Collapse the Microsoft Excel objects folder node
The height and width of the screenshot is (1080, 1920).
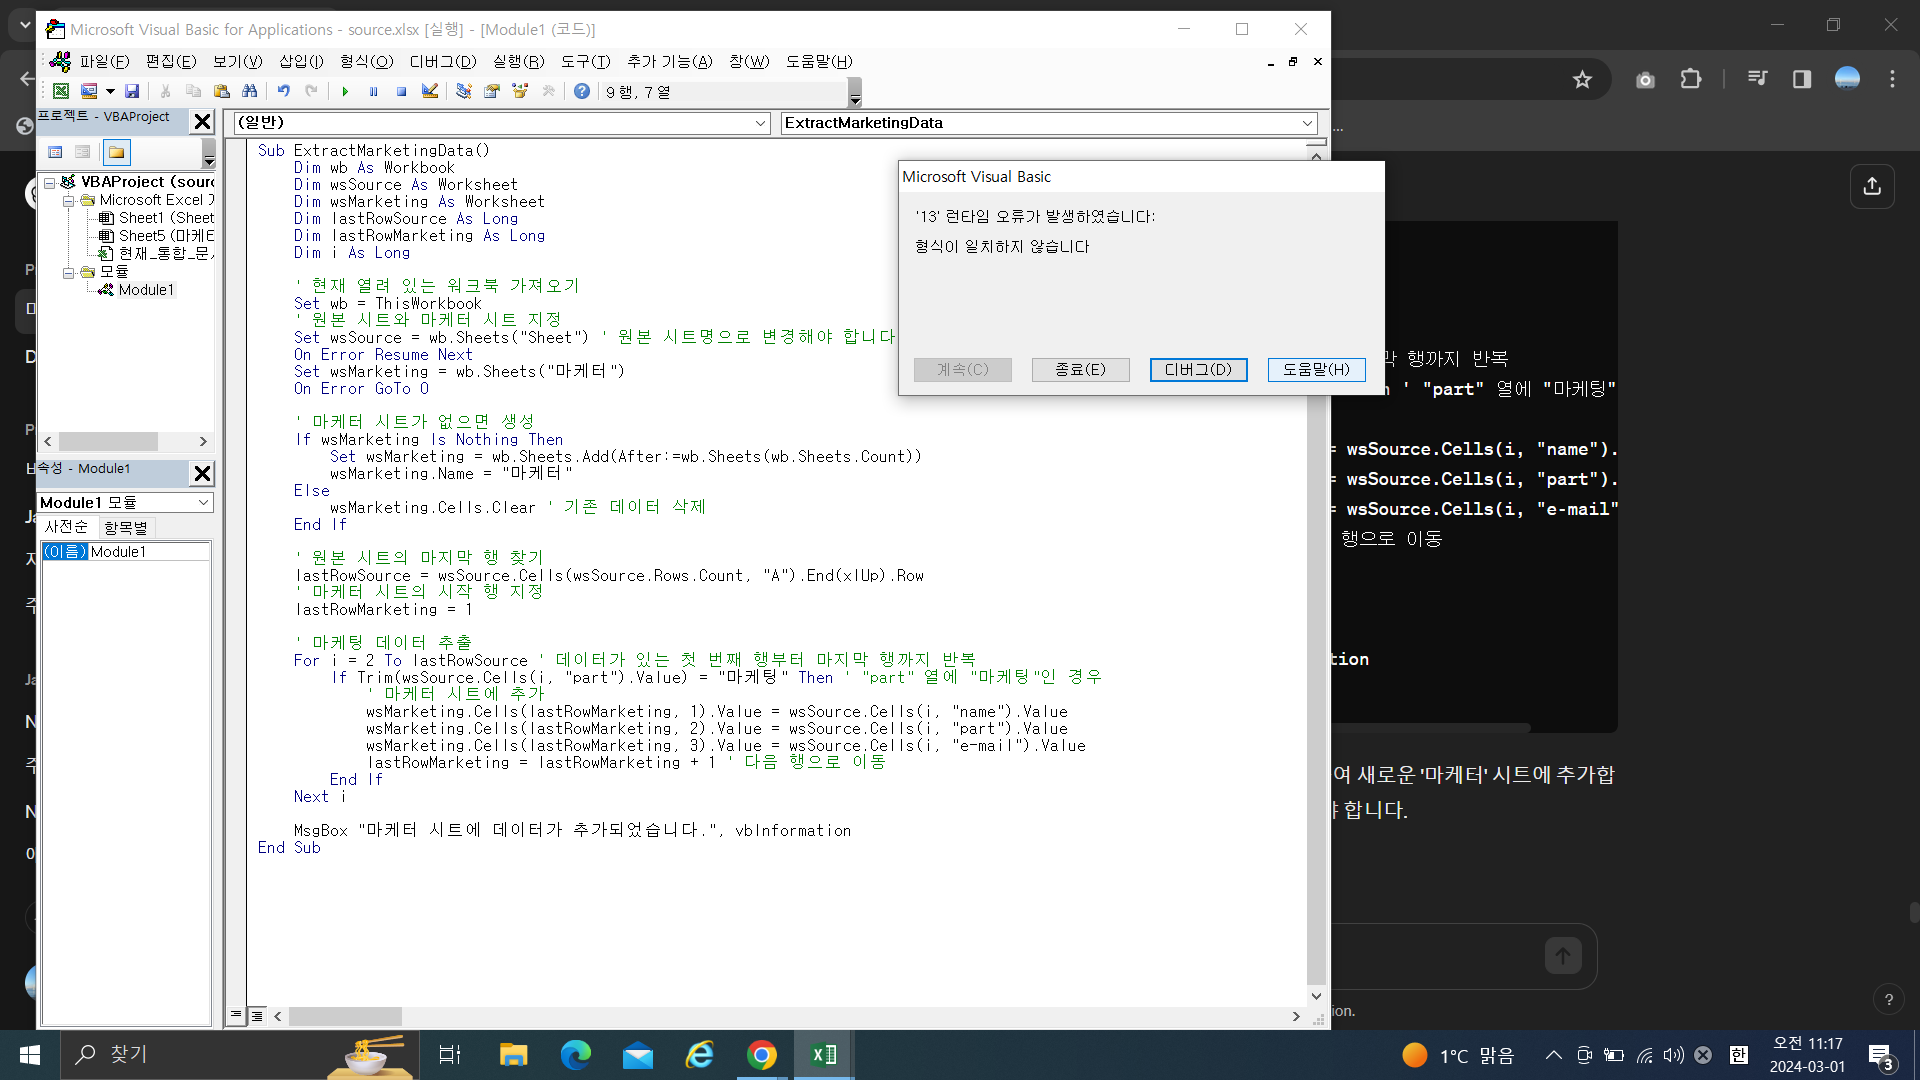pyautogui.click(x=68, y=201)
